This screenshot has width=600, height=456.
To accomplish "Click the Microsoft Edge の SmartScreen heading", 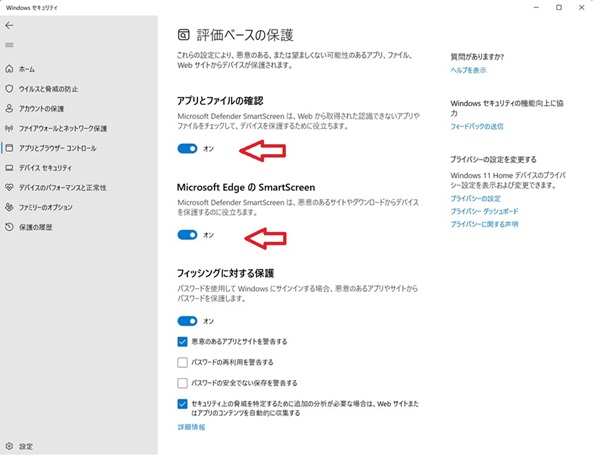I will click(x=246, y=187).
